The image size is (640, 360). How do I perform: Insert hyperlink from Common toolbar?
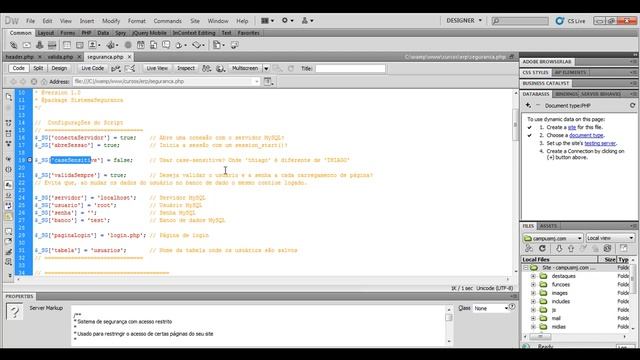point(13,45)
